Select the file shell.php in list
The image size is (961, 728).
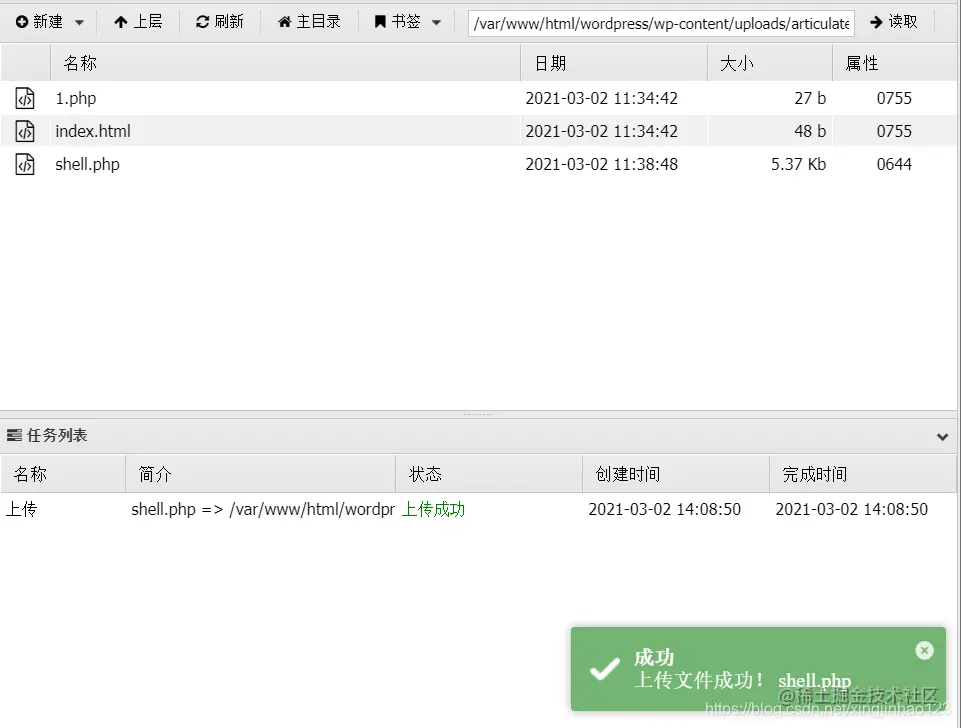pos(88,164)
